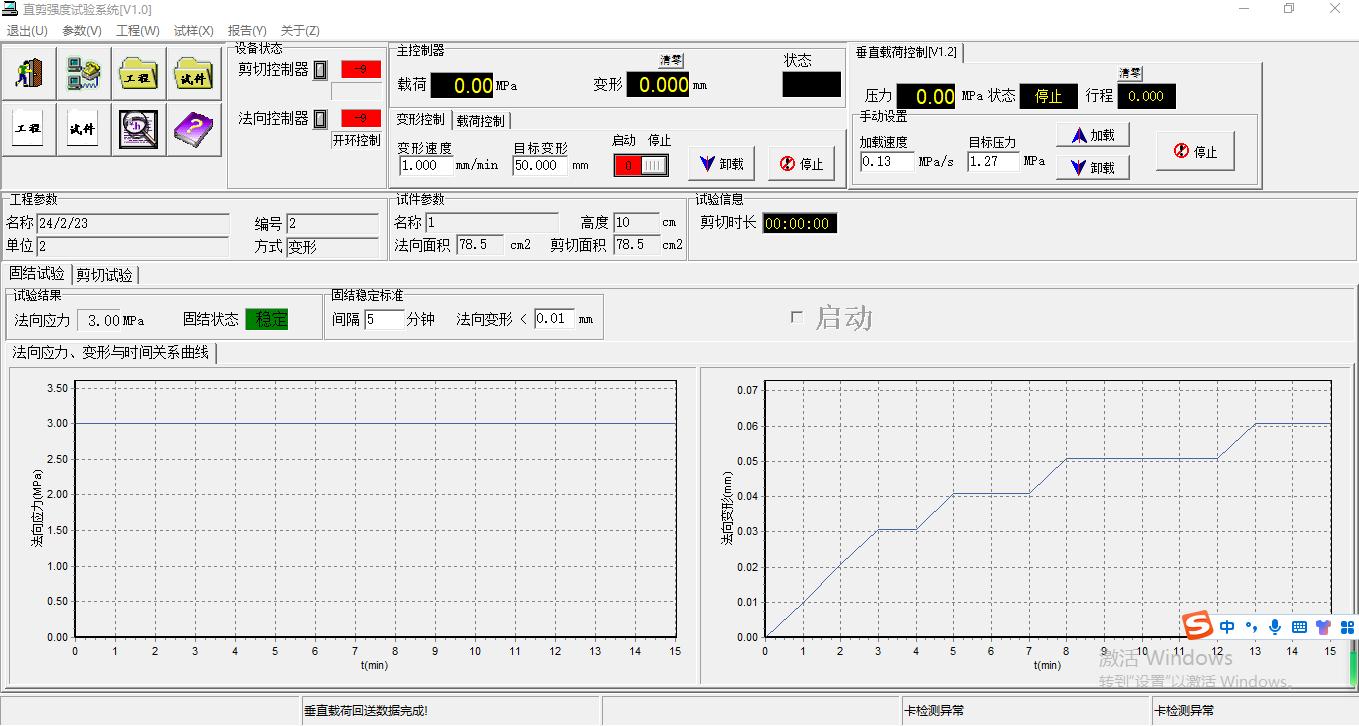Open the 工程(W) menu
The width and height of the screenshot is (1359, 726).
138,31
